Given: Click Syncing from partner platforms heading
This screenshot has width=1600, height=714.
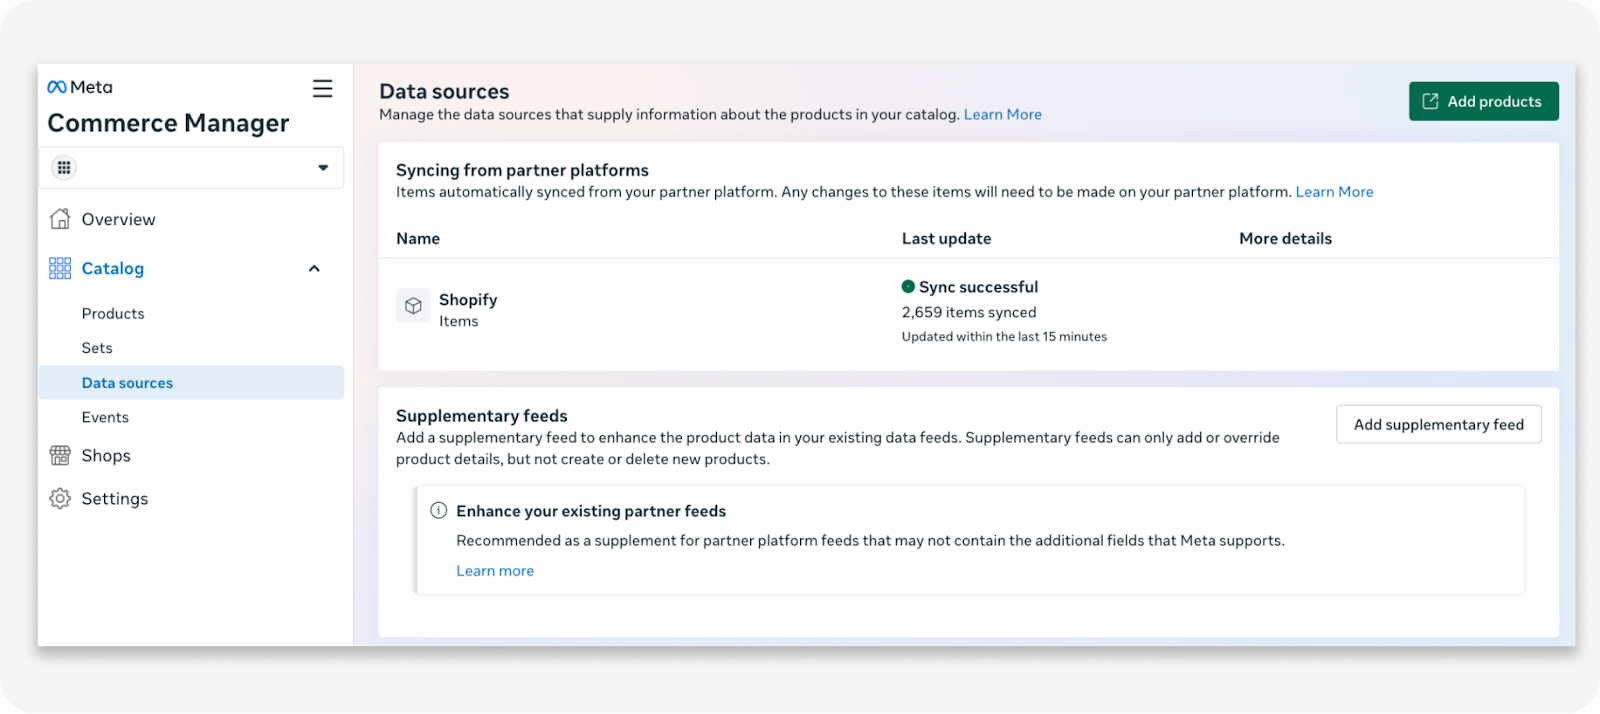Looking at the screenshot, I should [x=522, y=170].
